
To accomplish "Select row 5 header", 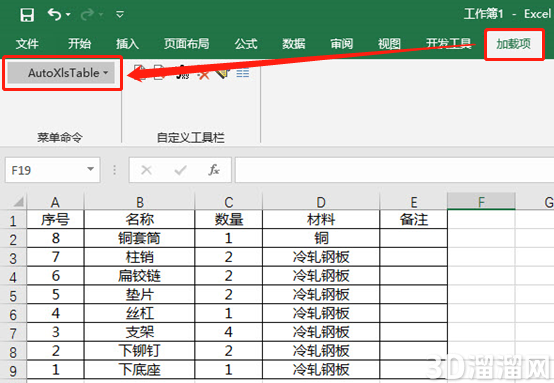I will click(x=13, y=295).
